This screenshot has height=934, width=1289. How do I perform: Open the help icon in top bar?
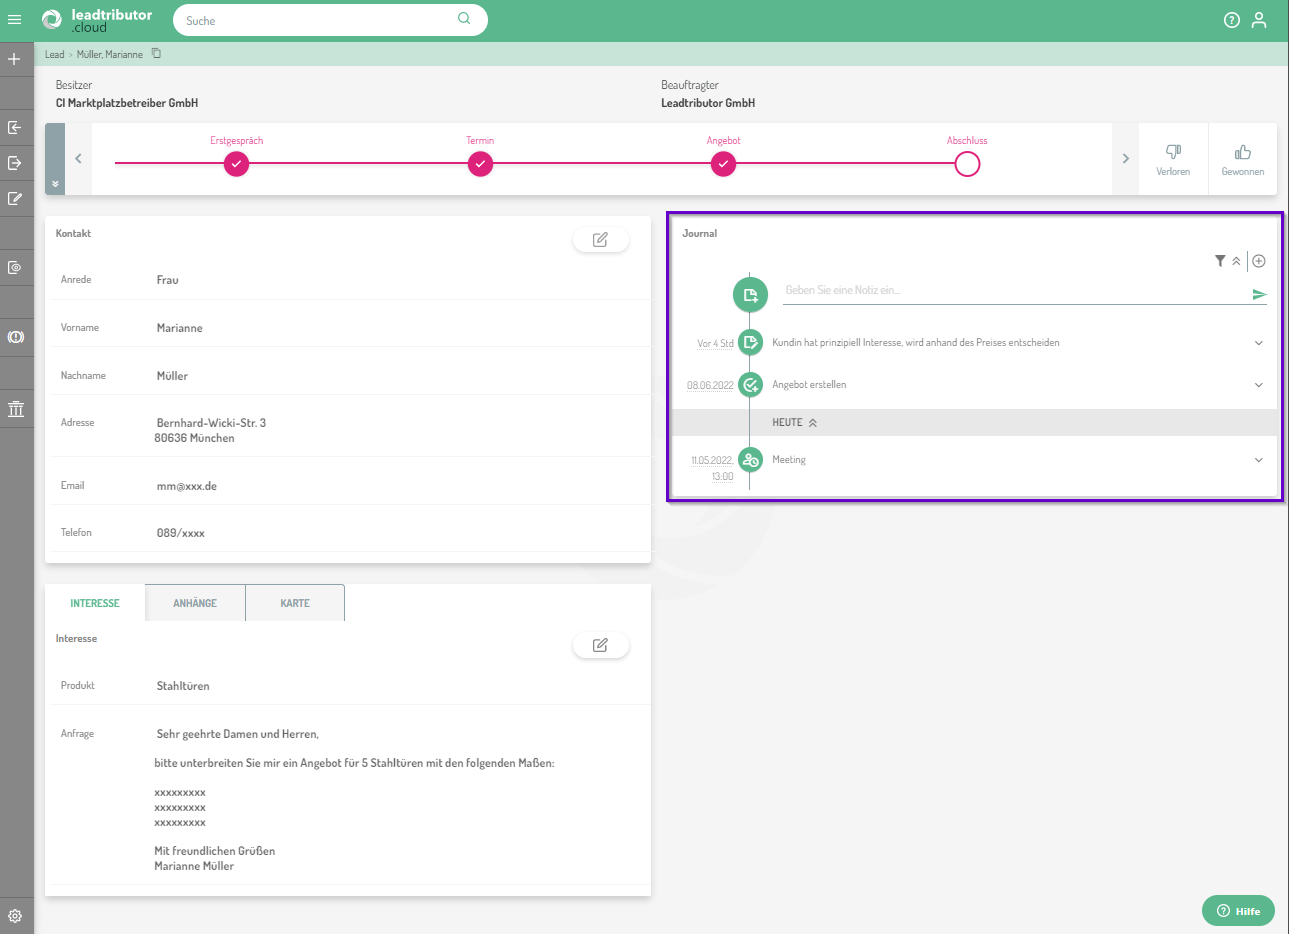[1232, 20]
